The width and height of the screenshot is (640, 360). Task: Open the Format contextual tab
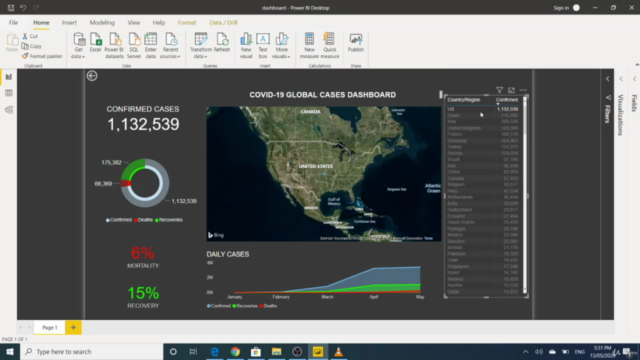click(x=187, y=22)
